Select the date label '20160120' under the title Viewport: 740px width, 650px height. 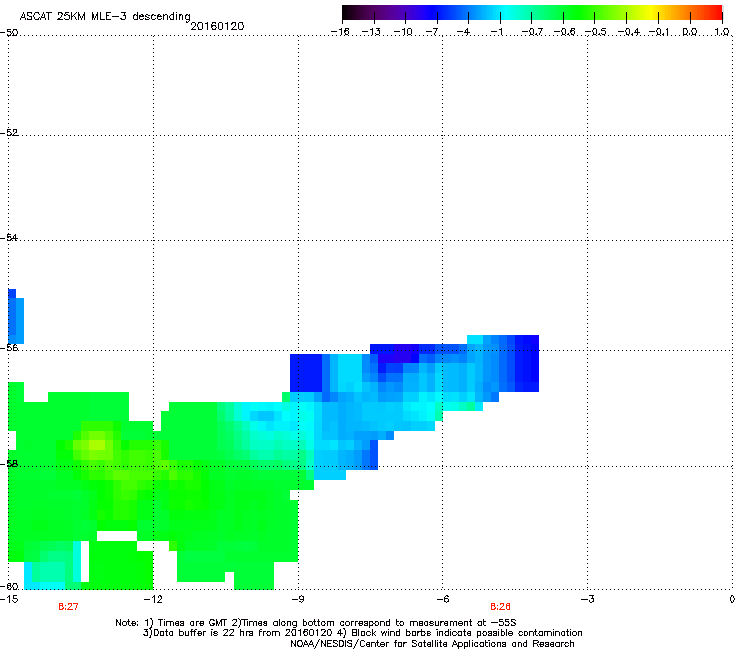pyautogui.click(x=217, y=26)
